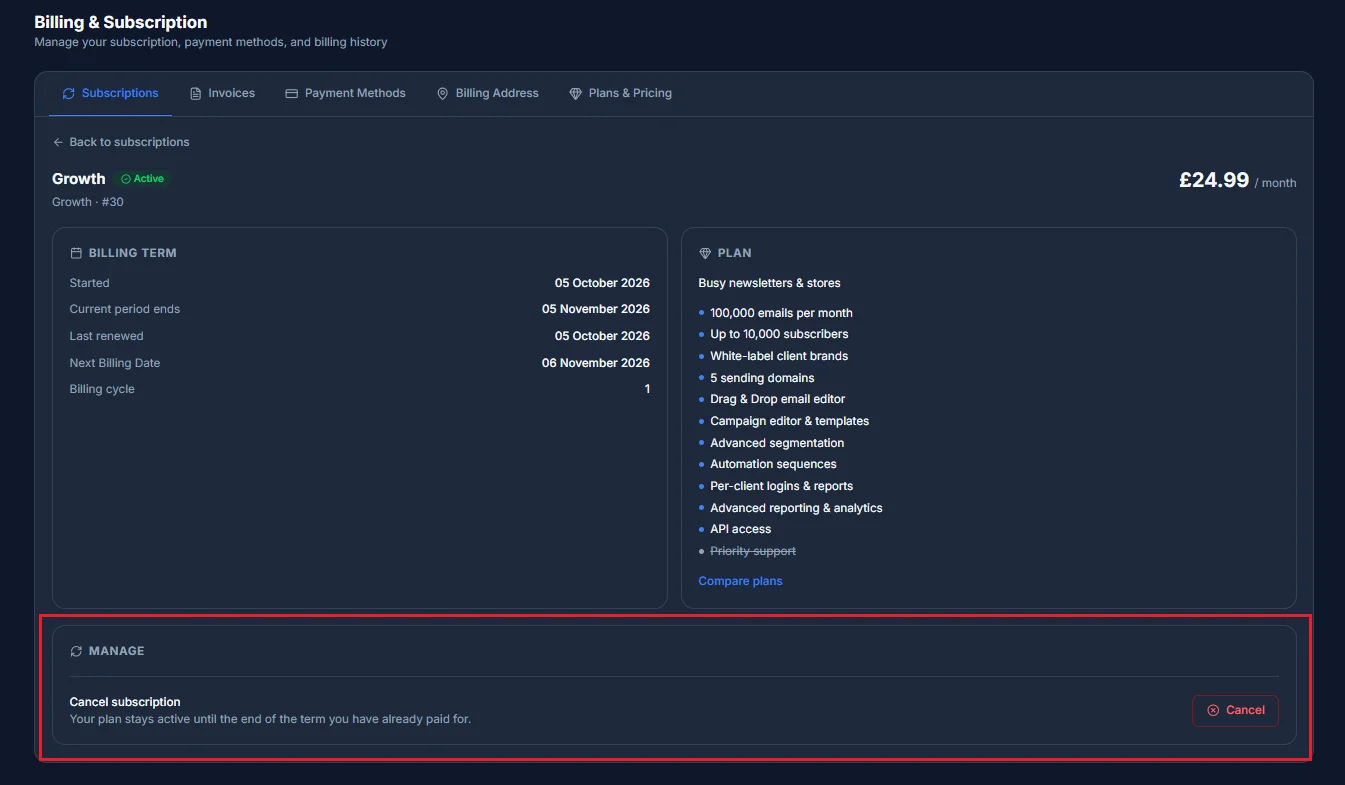The height and width of the screenshot is (785, 1345).
Task: Click the calendar icon beside BILLING TERM
Action: tap(76, 253)
